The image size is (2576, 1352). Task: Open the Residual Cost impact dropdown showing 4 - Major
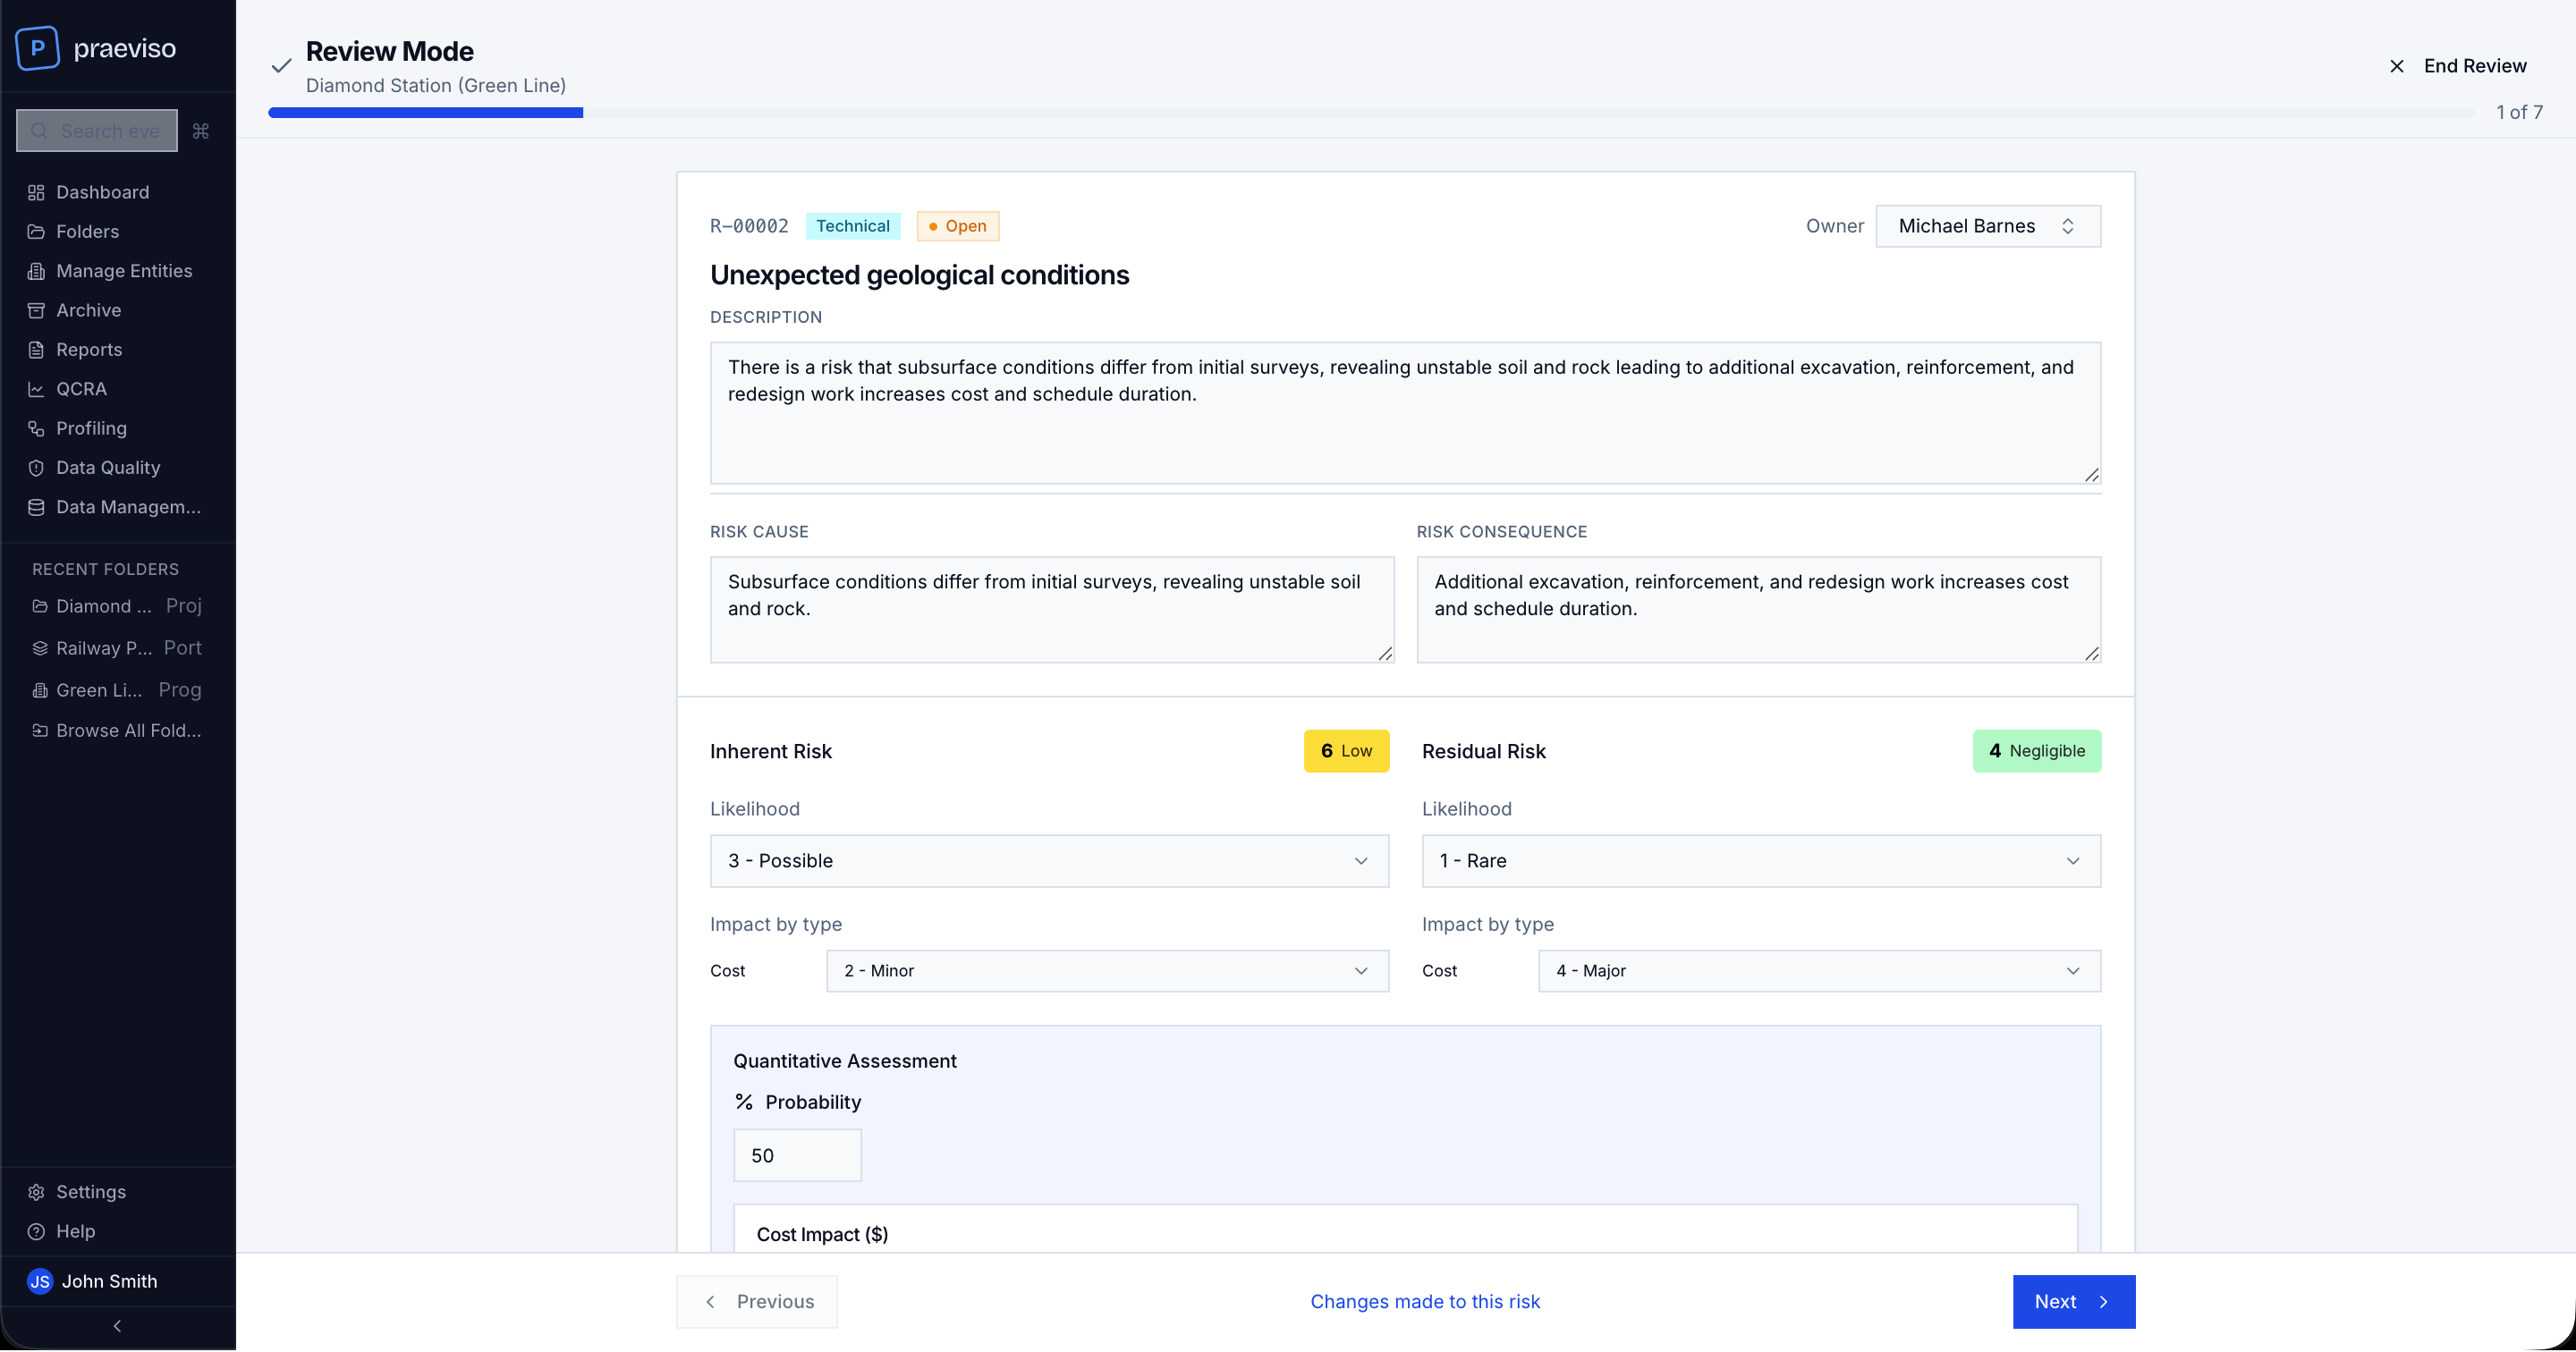(1817, 970)
